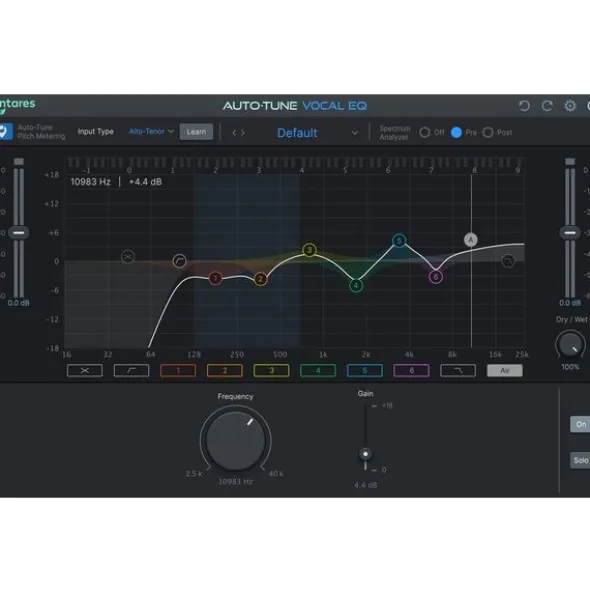Click the 10983 Hz readout in graph
Viewport: 590px width, 591px height.
pos(90,182)
